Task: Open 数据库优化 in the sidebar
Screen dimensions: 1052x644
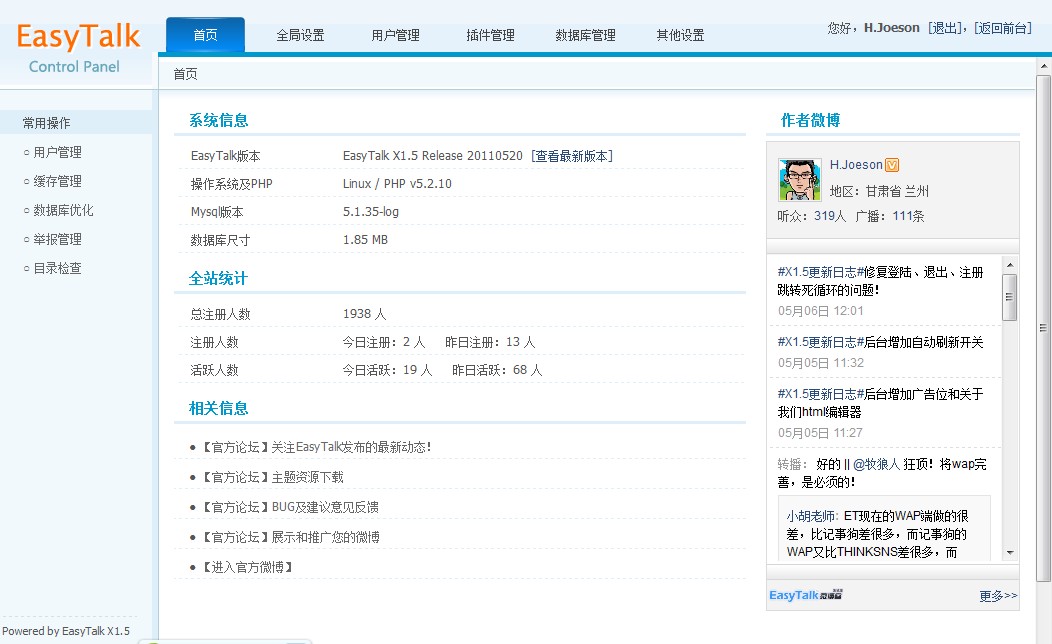Action: coord(63,211)
